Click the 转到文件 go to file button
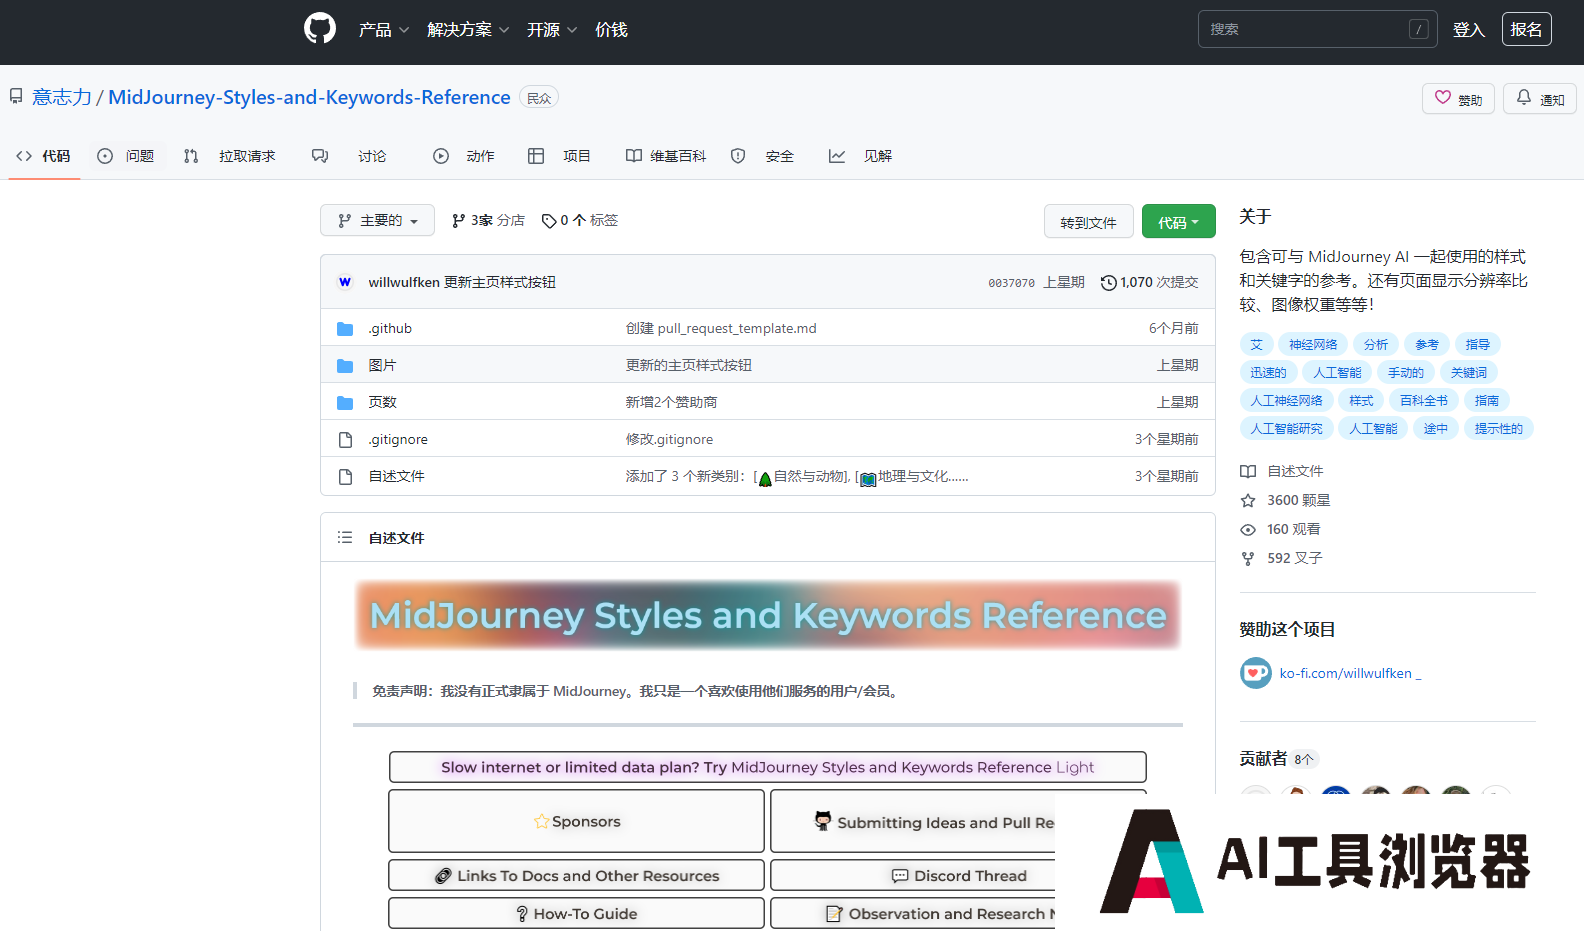 click(1088, 222)
